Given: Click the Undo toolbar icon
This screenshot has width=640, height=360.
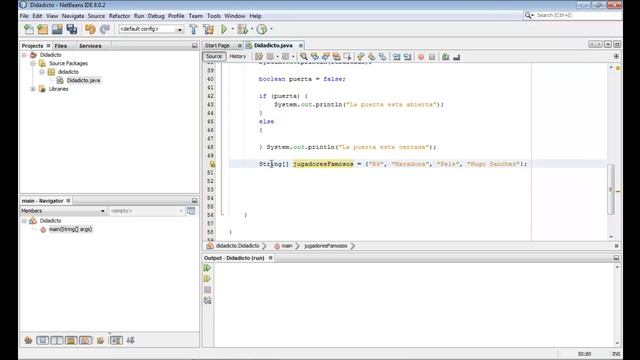Looking at the screenshot, I should coord(90,29).
